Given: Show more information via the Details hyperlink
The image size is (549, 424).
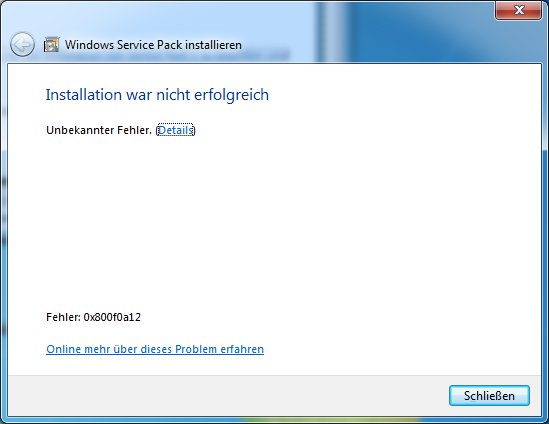Looking at the screenshot, I should (175, 130).
